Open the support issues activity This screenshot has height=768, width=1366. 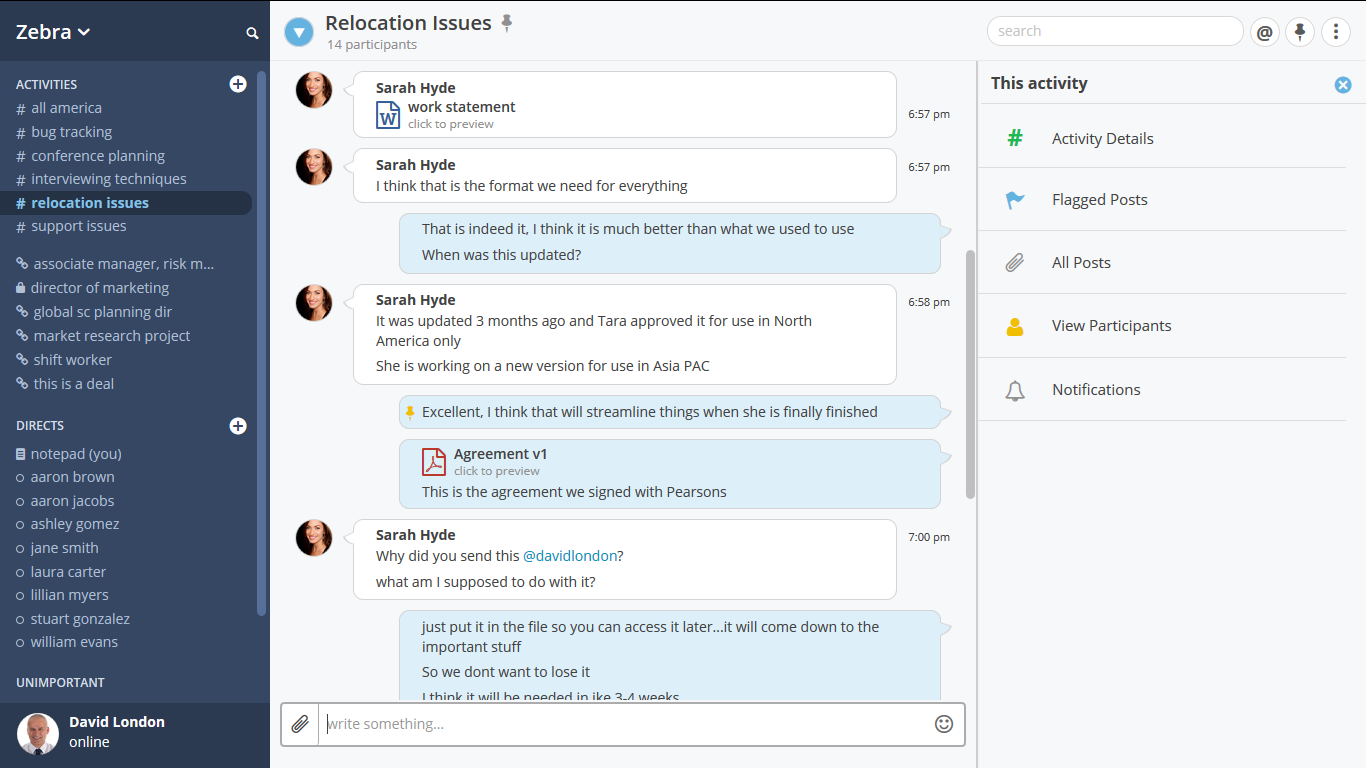tap(79, 226)
